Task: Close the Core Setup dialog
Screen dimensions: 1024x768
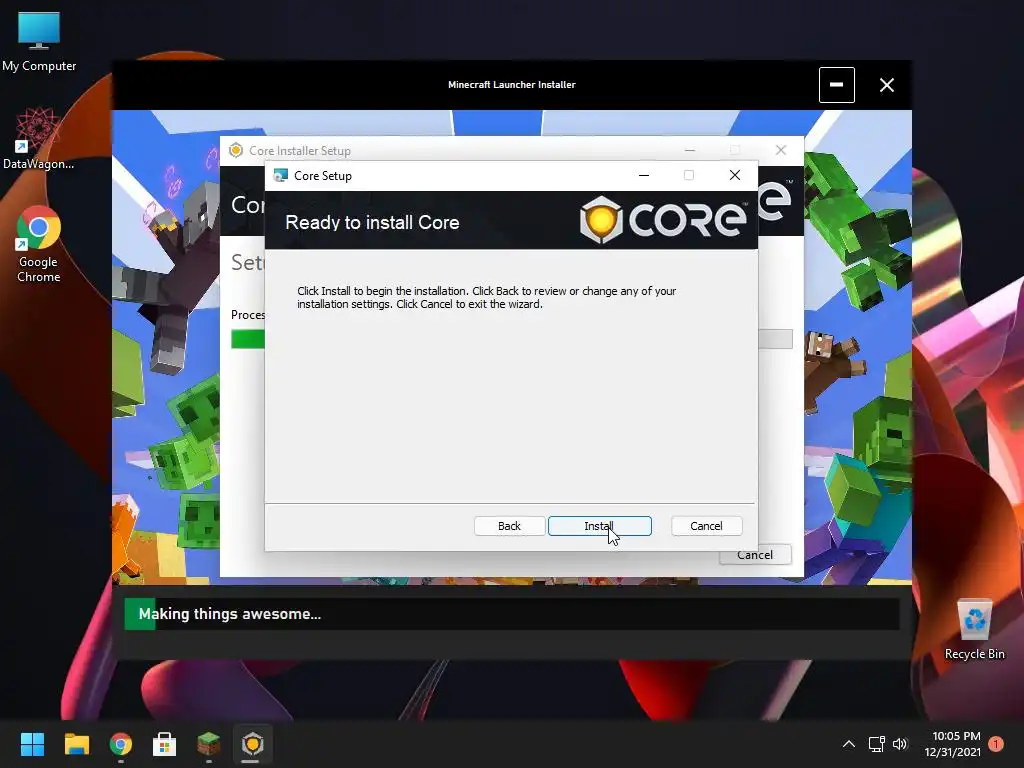Action: pyautogui.click(x=735, y=175)
